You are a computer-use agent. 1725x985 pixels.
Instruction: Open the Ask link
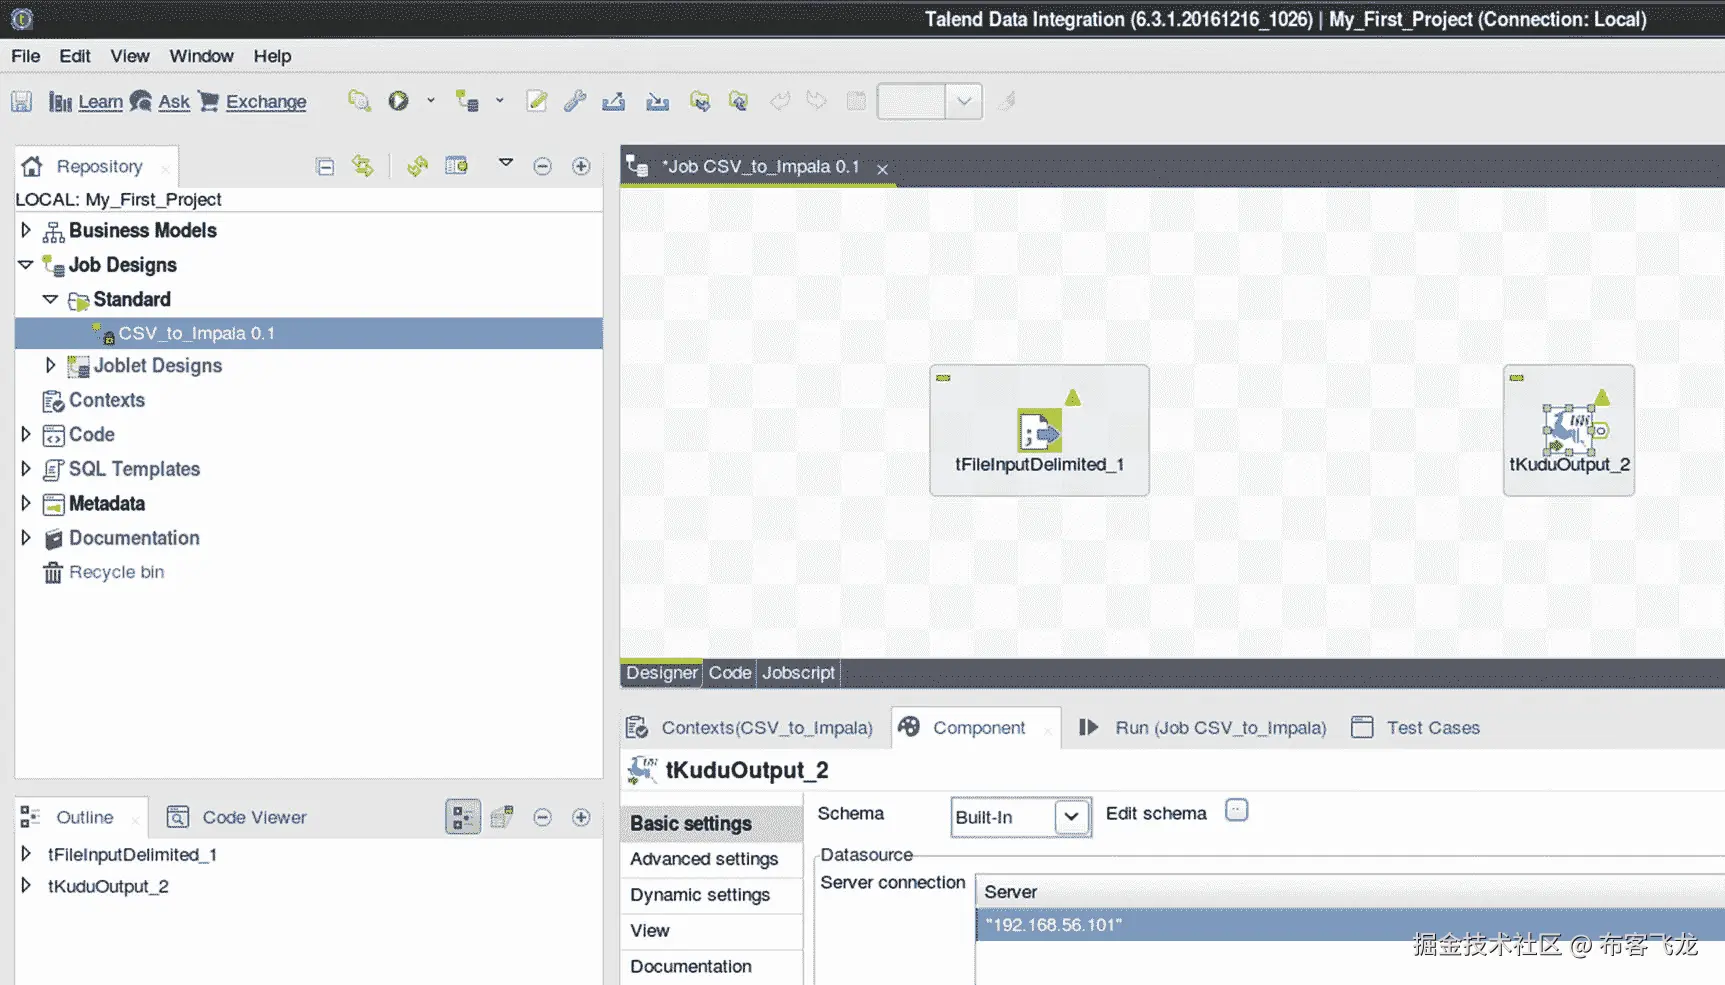(174, 101)
